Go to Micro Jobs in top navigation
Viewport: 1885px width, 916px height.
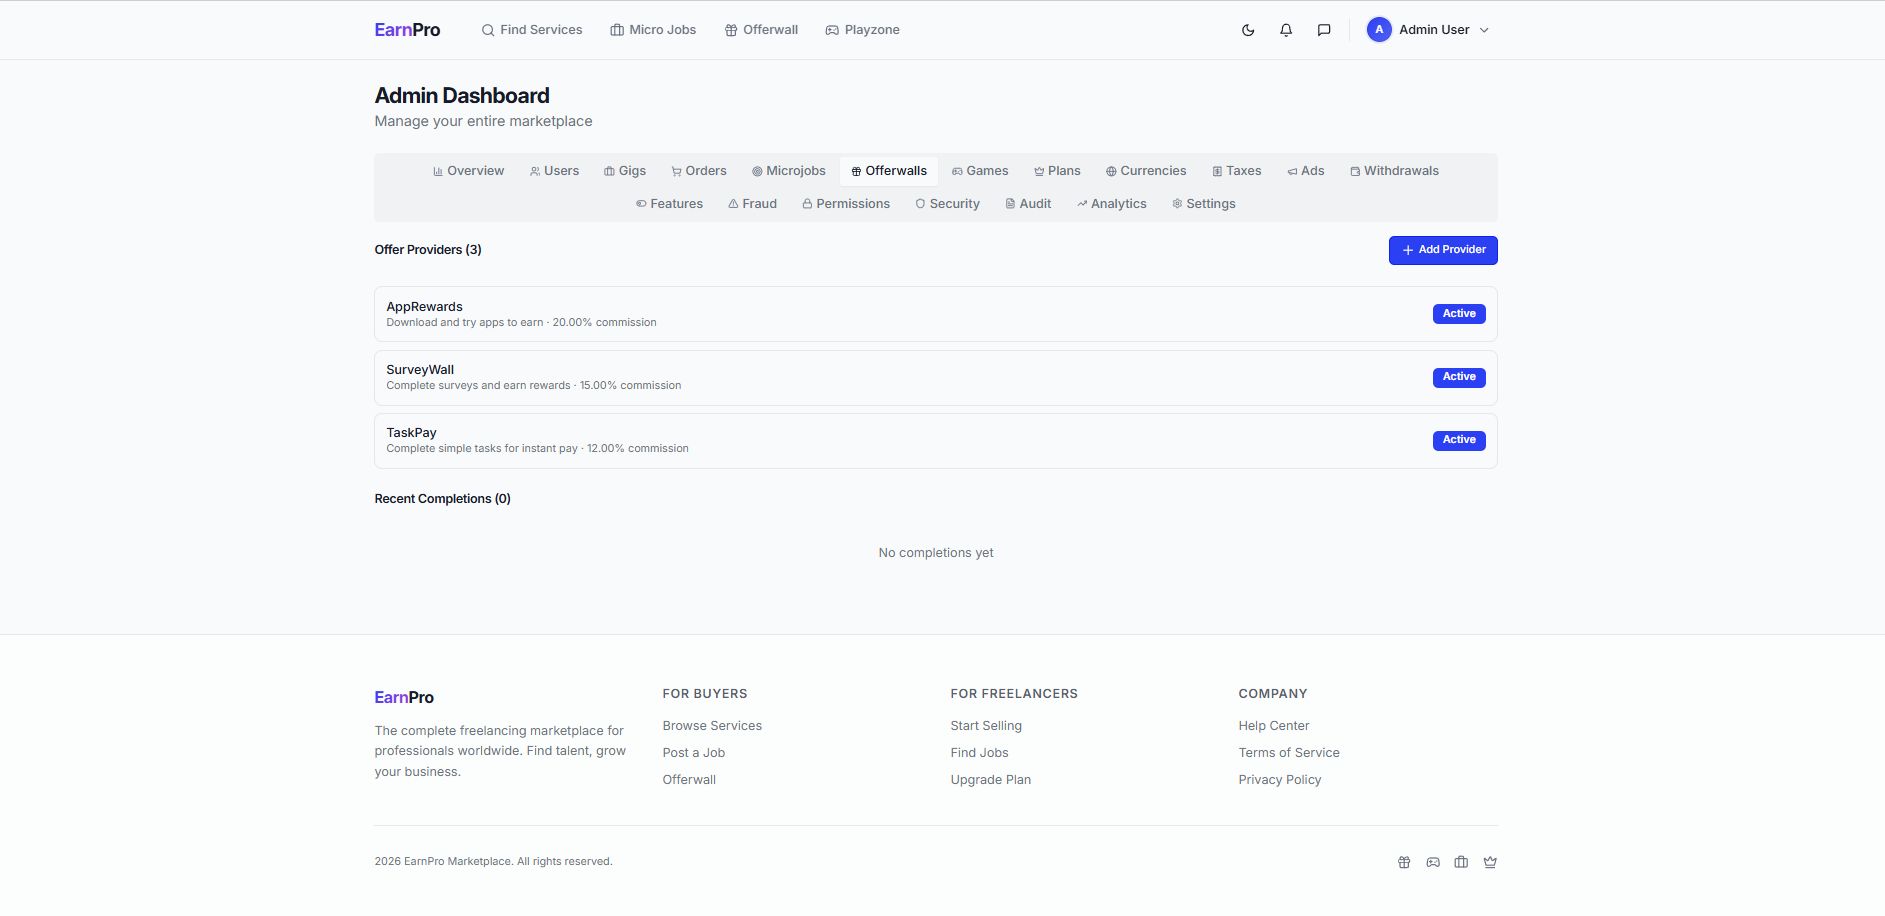coord(653,30)
